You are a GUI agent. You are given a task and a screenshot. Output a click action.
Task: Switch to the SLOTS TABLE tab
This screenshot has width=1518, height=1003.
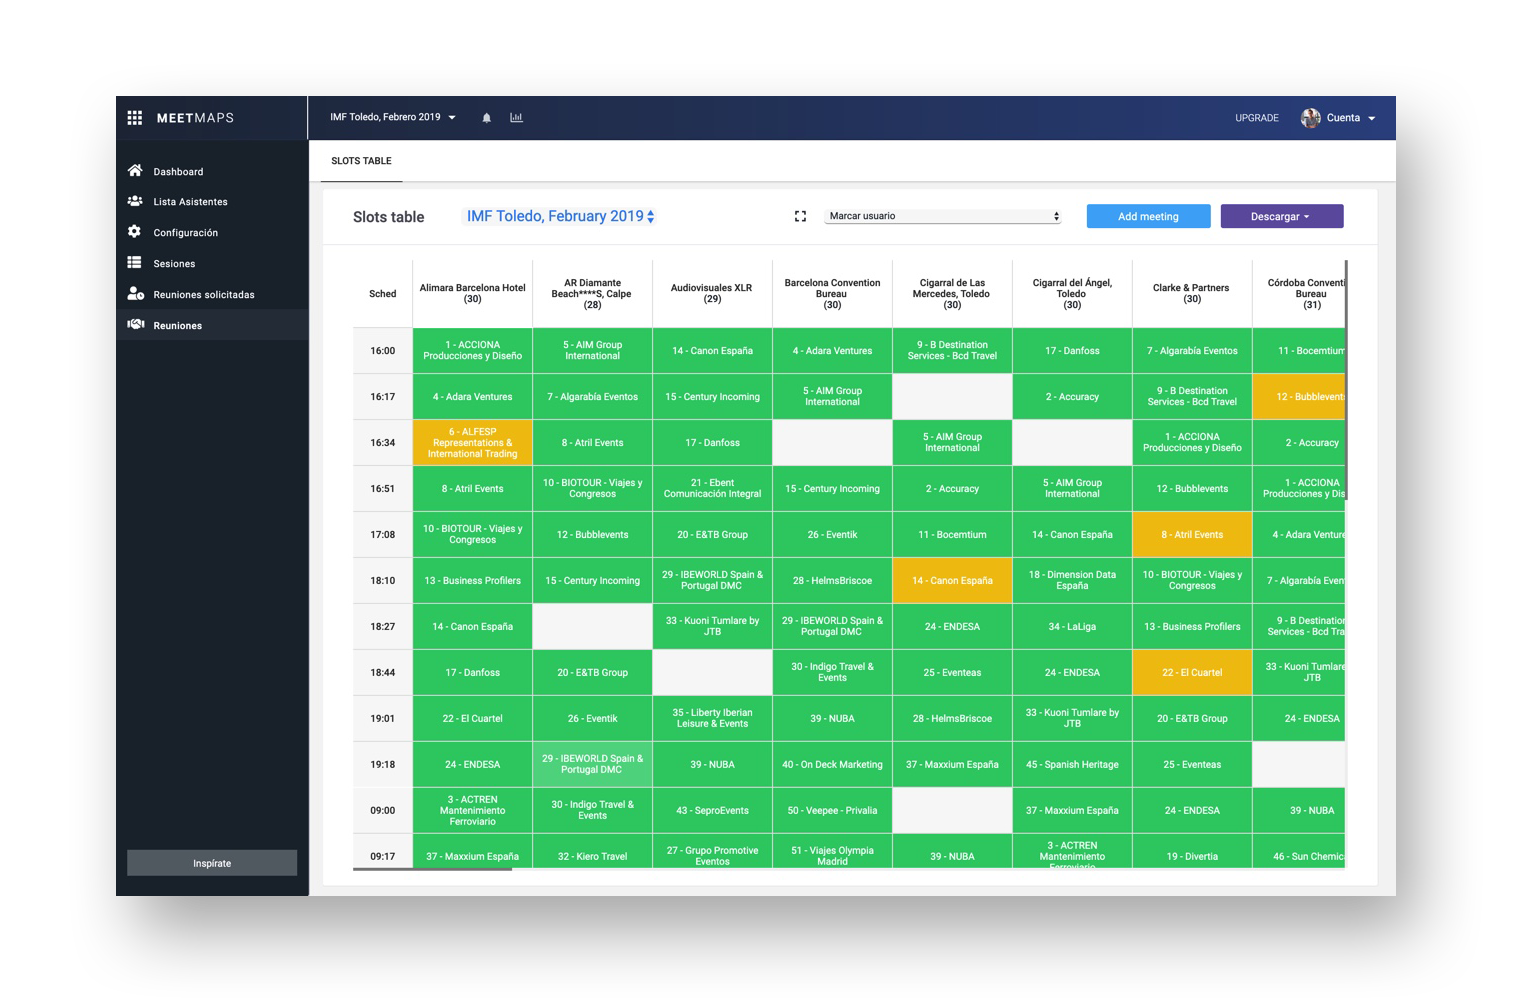click(x=361, y=161)
